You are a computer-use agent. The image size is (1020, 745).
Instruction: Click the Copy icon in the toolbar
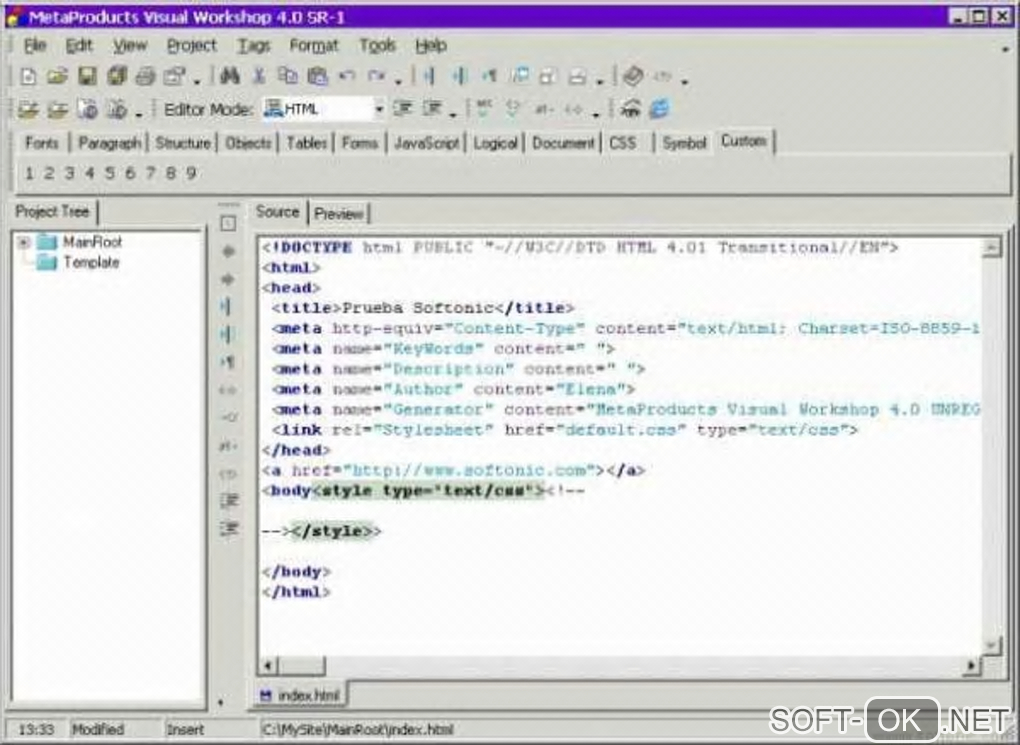click(288, 76)
